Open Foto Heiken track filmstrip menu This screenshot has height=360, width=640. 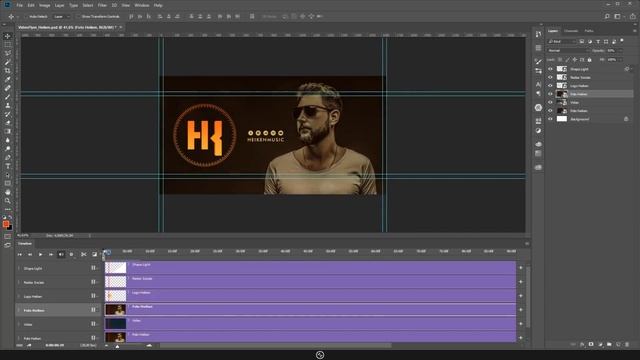pos(93,310)
